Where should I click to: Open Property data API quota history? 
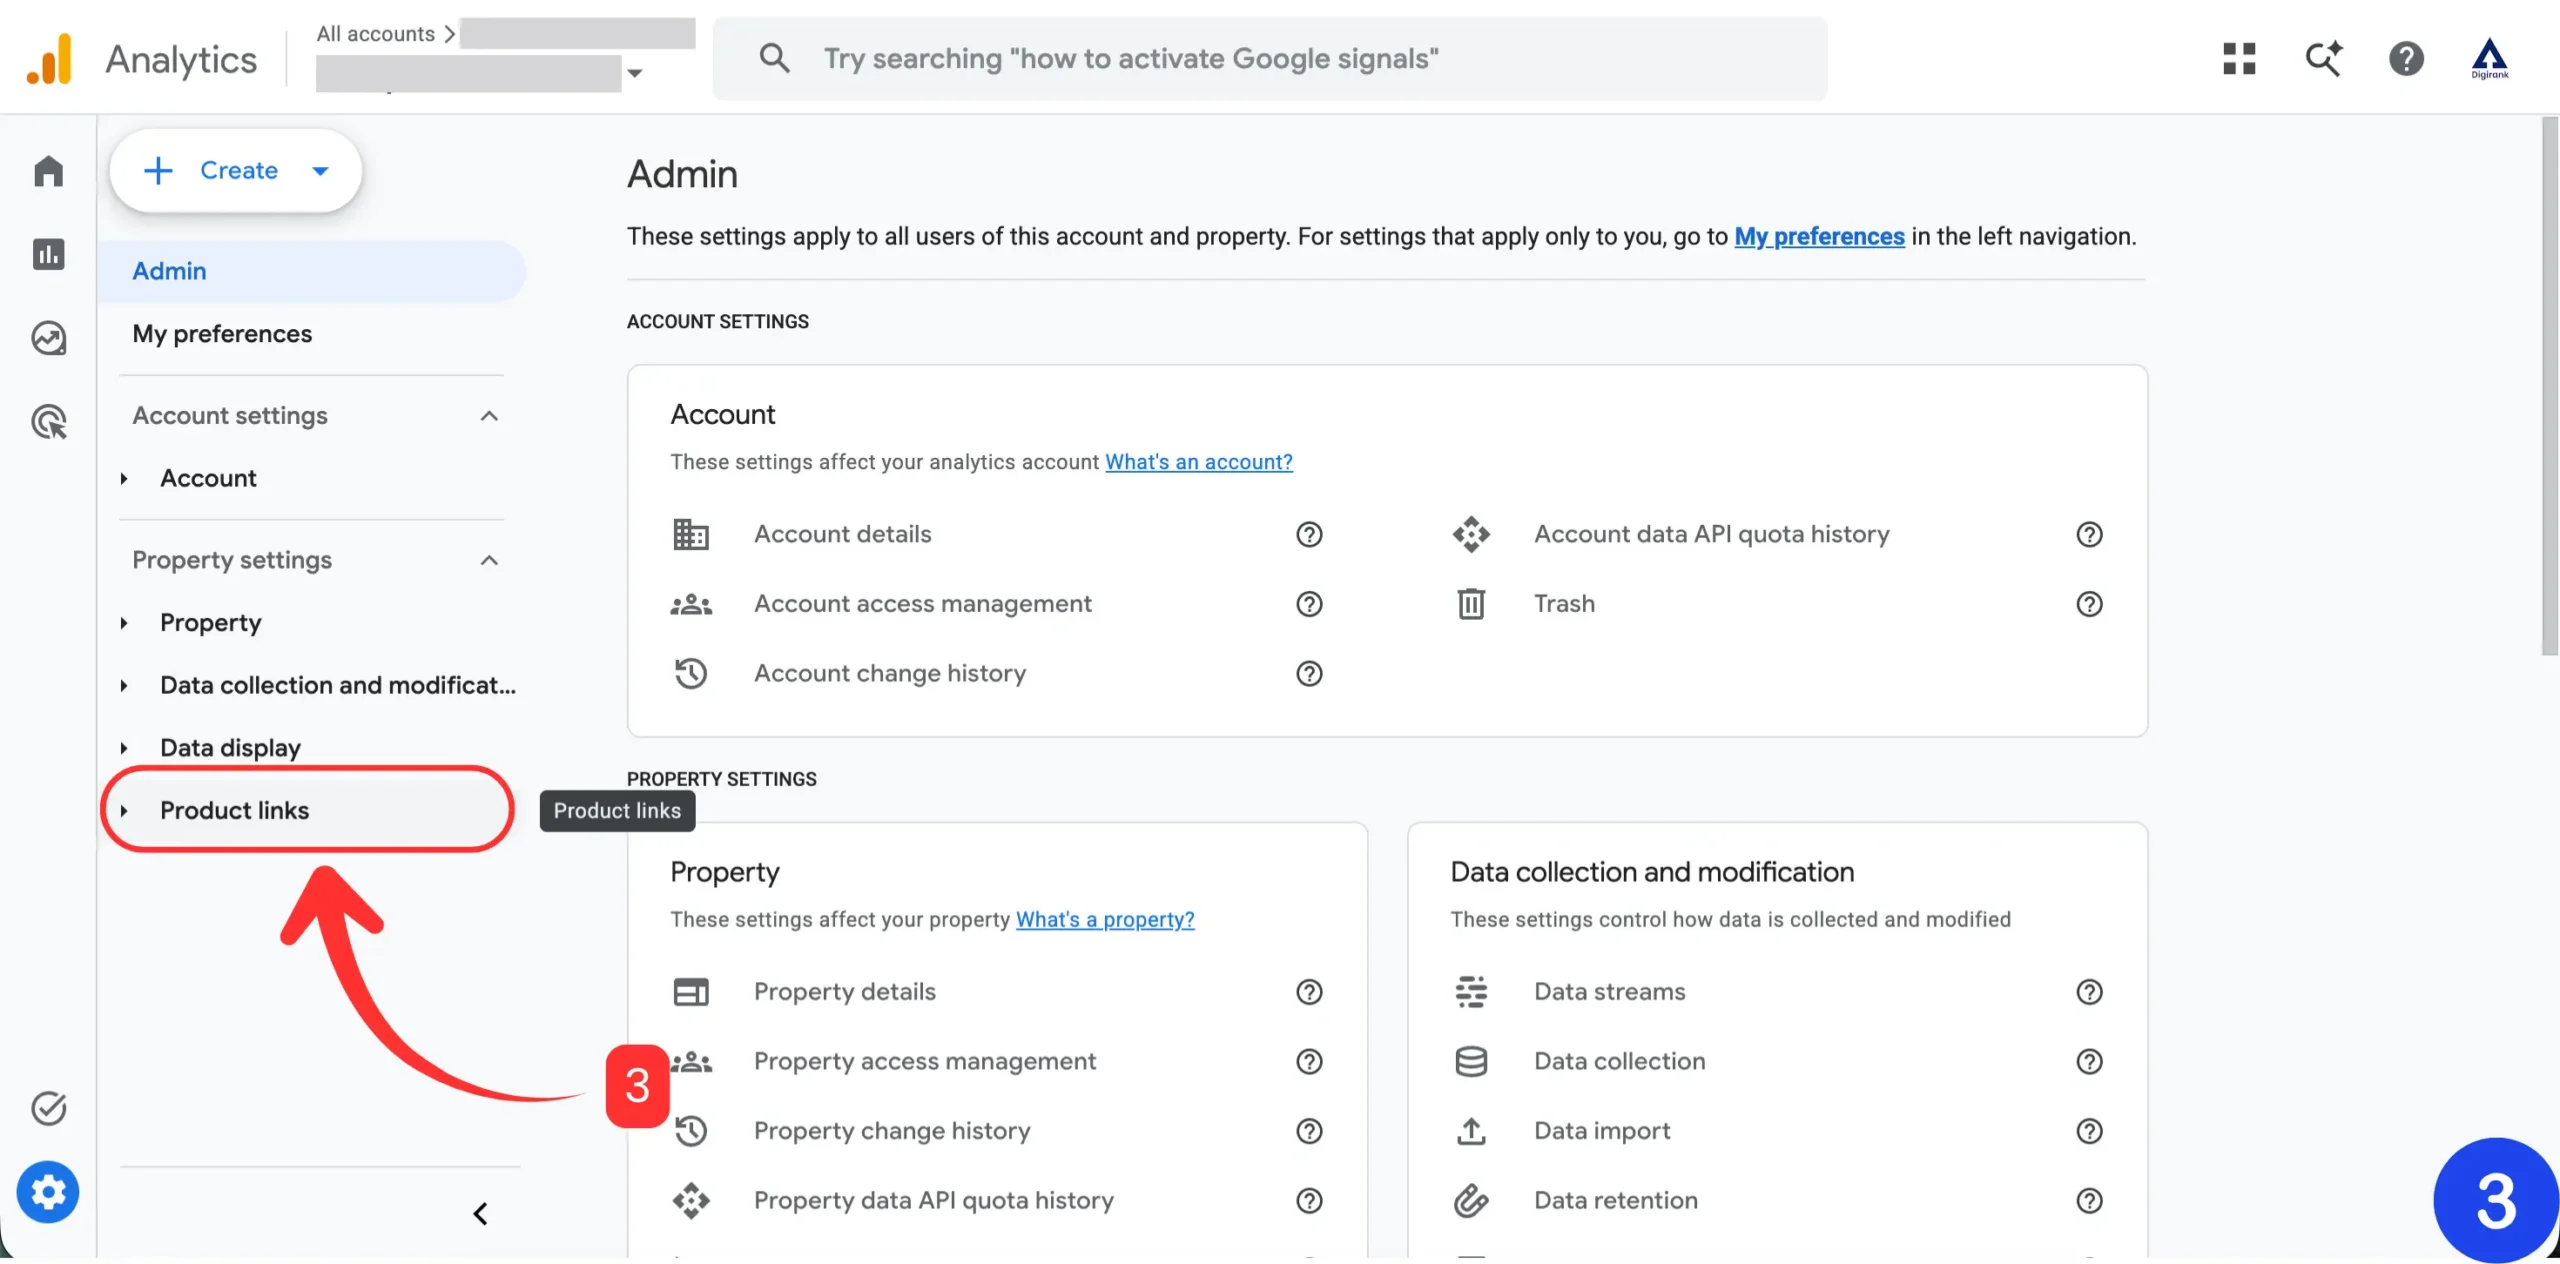933,1200
